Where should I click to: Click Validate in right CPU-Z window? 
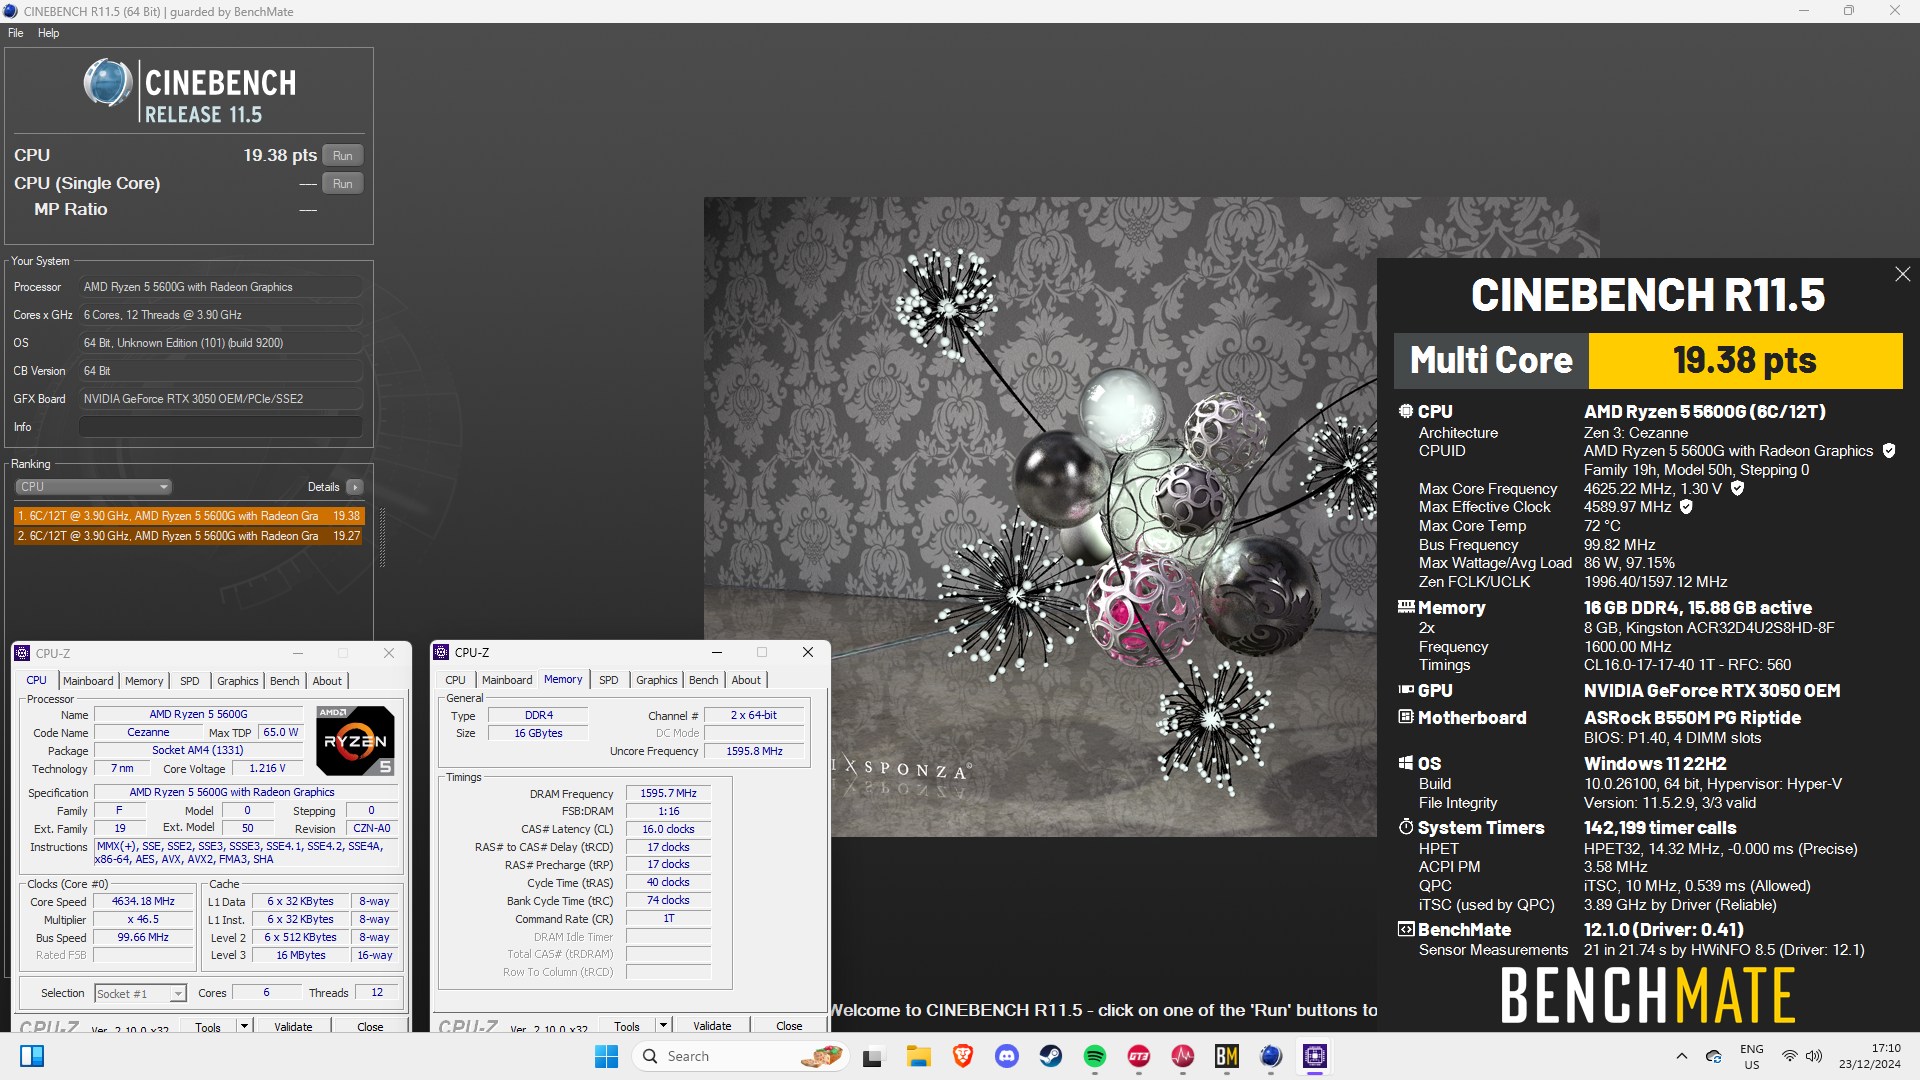(x=712, y=1026)
